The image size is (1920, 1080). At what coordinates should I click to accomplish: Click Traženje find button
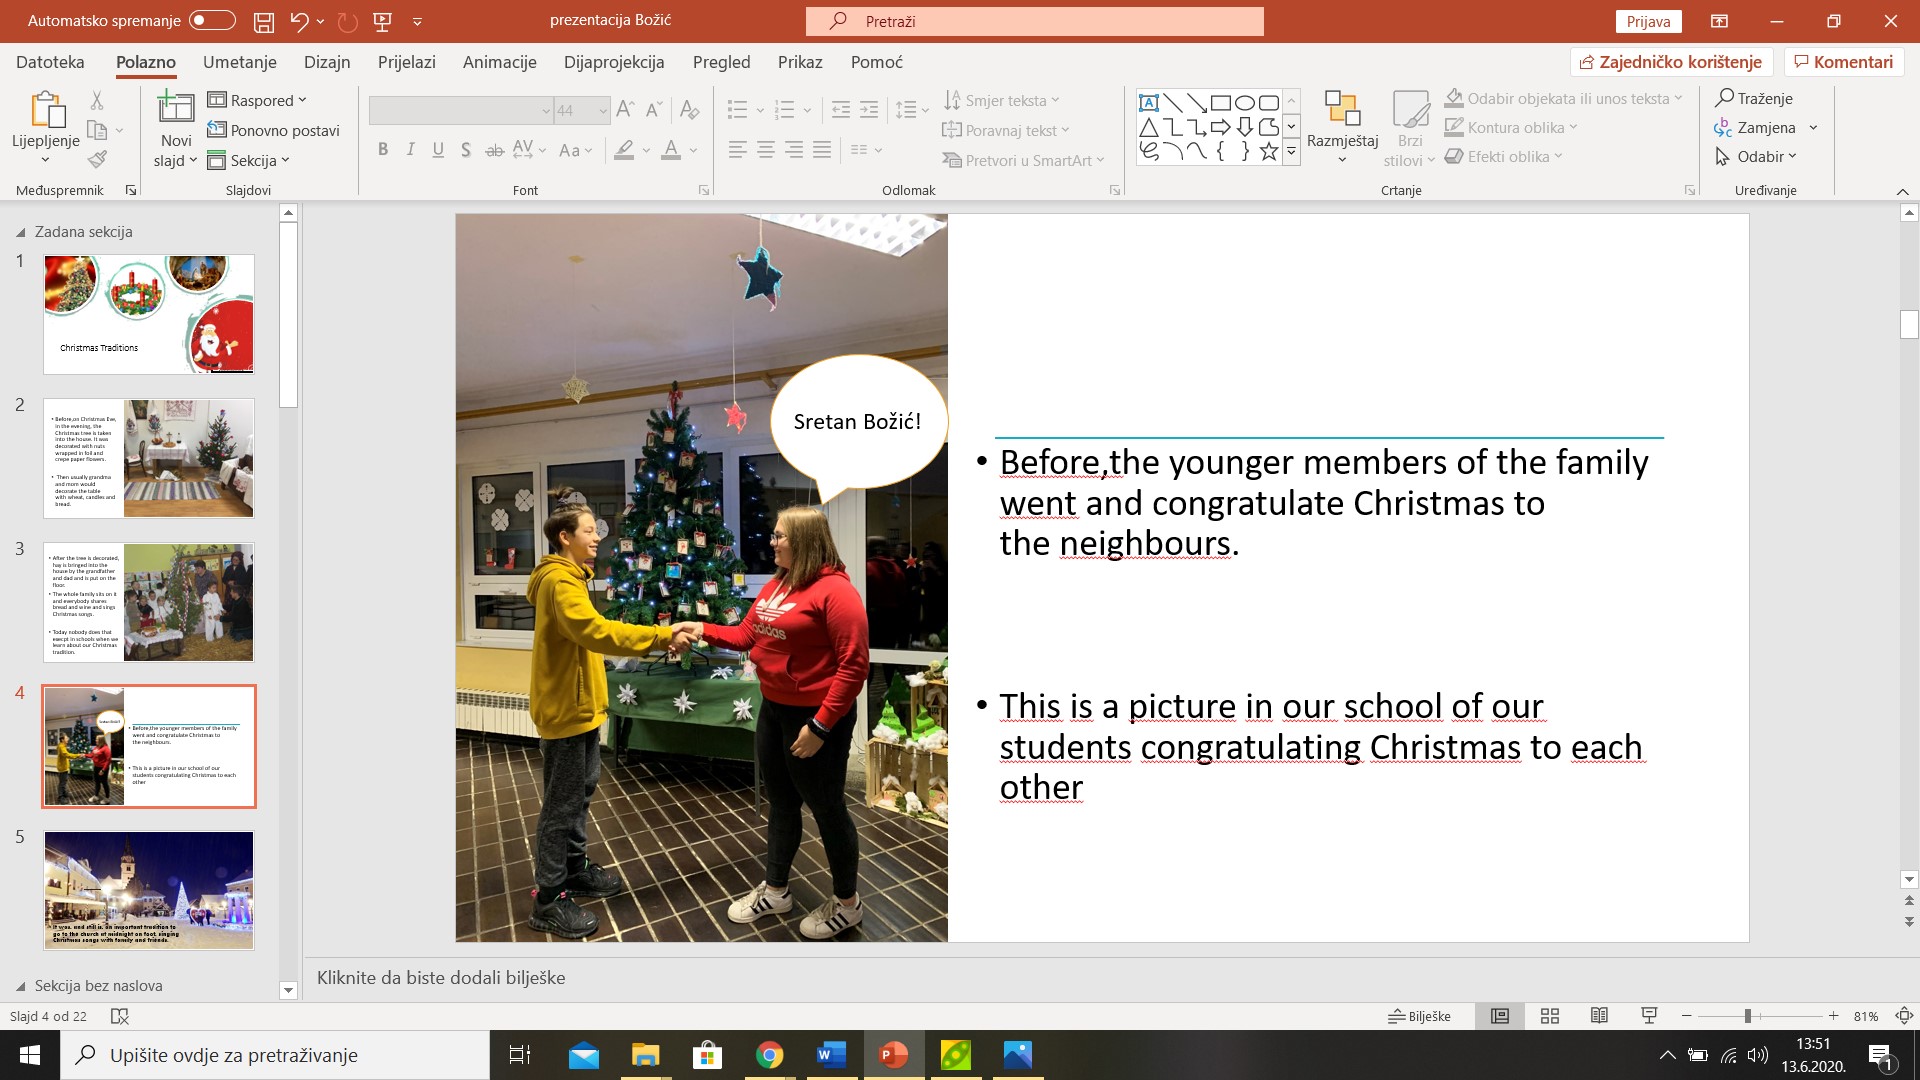pyautogui.click(x=1754, y=98)
